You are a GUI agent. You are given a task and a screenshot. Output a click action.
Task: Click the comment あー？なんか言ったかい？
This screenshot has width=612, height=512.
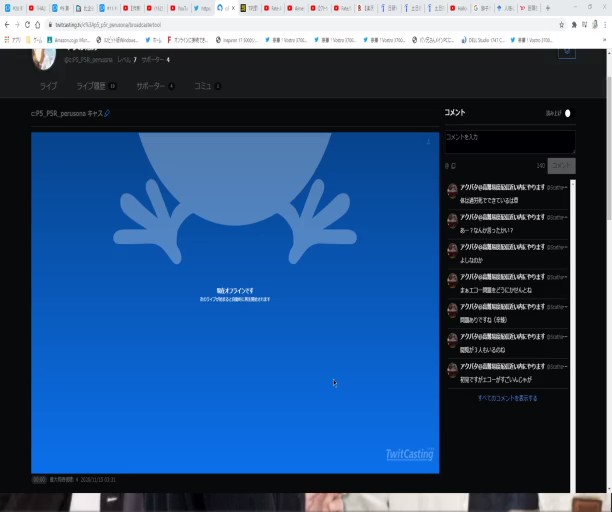pos(486,231)
